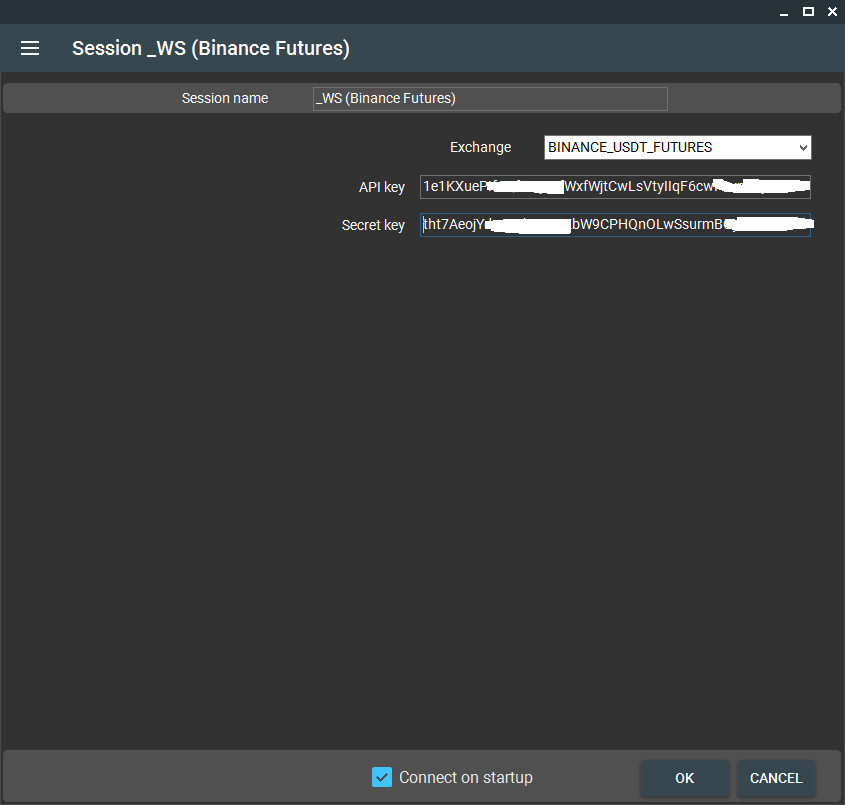Open the hamburger menu

pos(30,48)
